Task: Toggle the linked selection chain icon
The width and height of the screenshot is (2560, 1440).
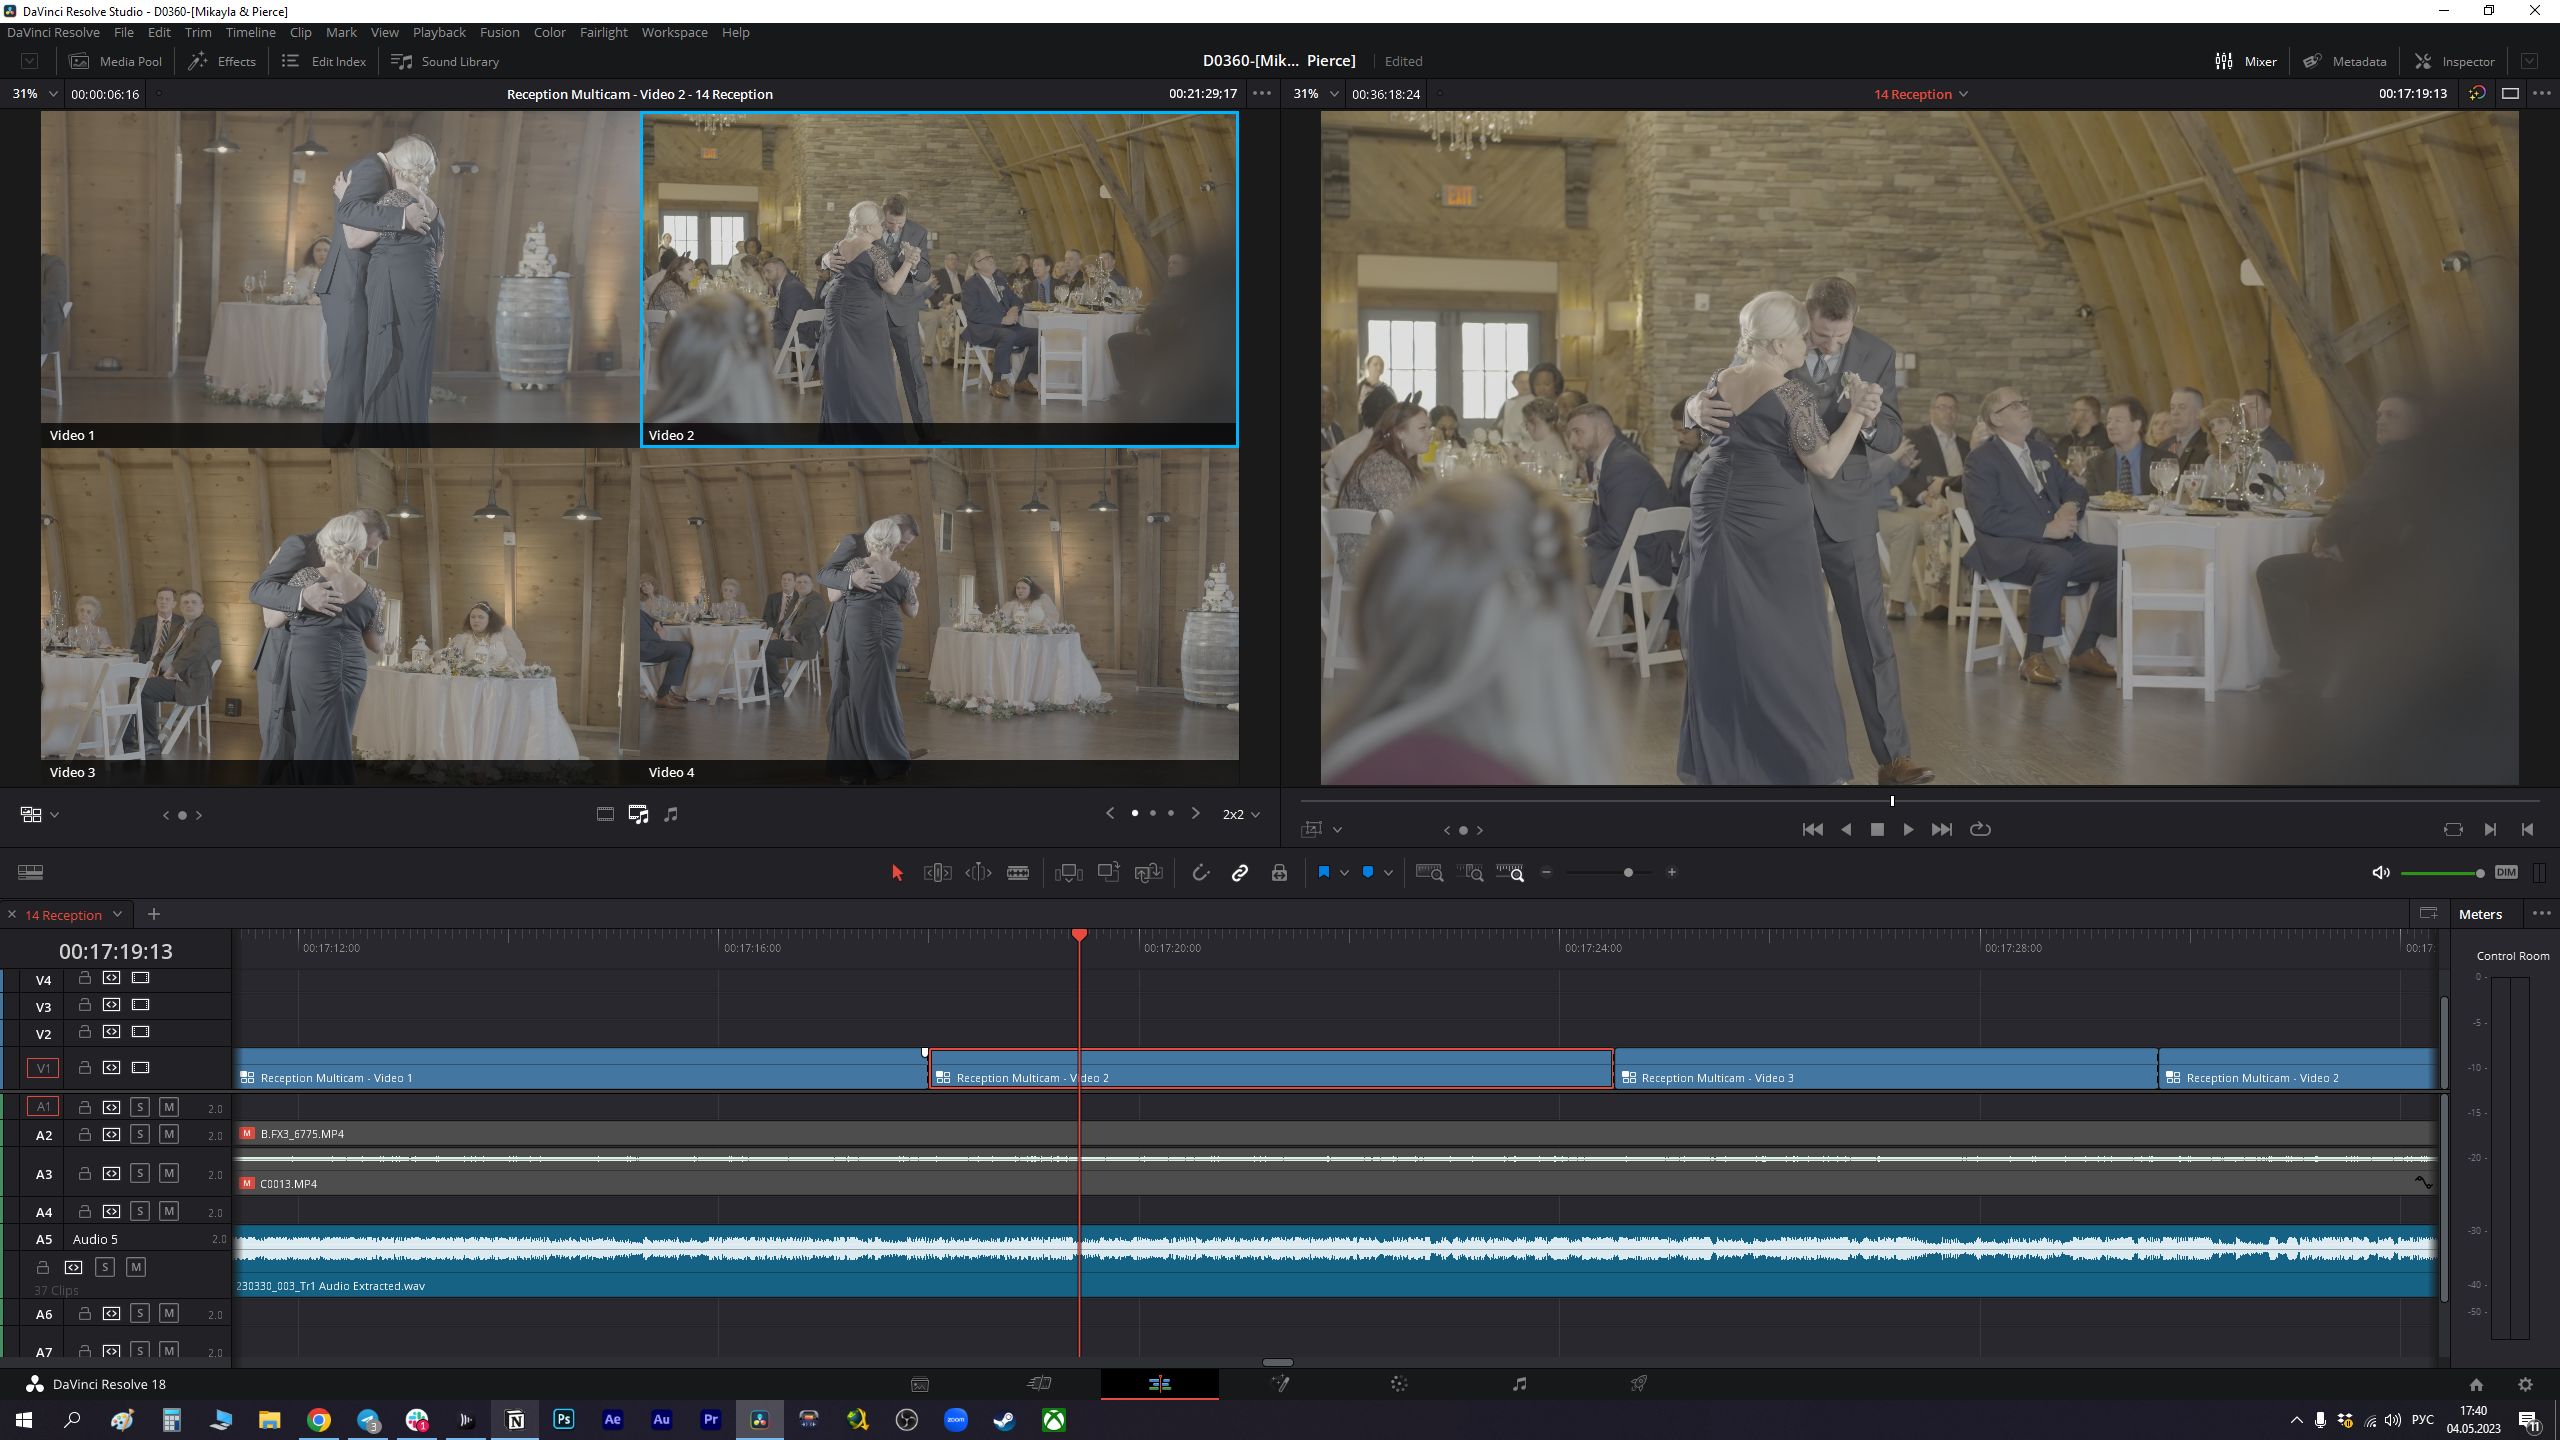Action: [1239, 872]
